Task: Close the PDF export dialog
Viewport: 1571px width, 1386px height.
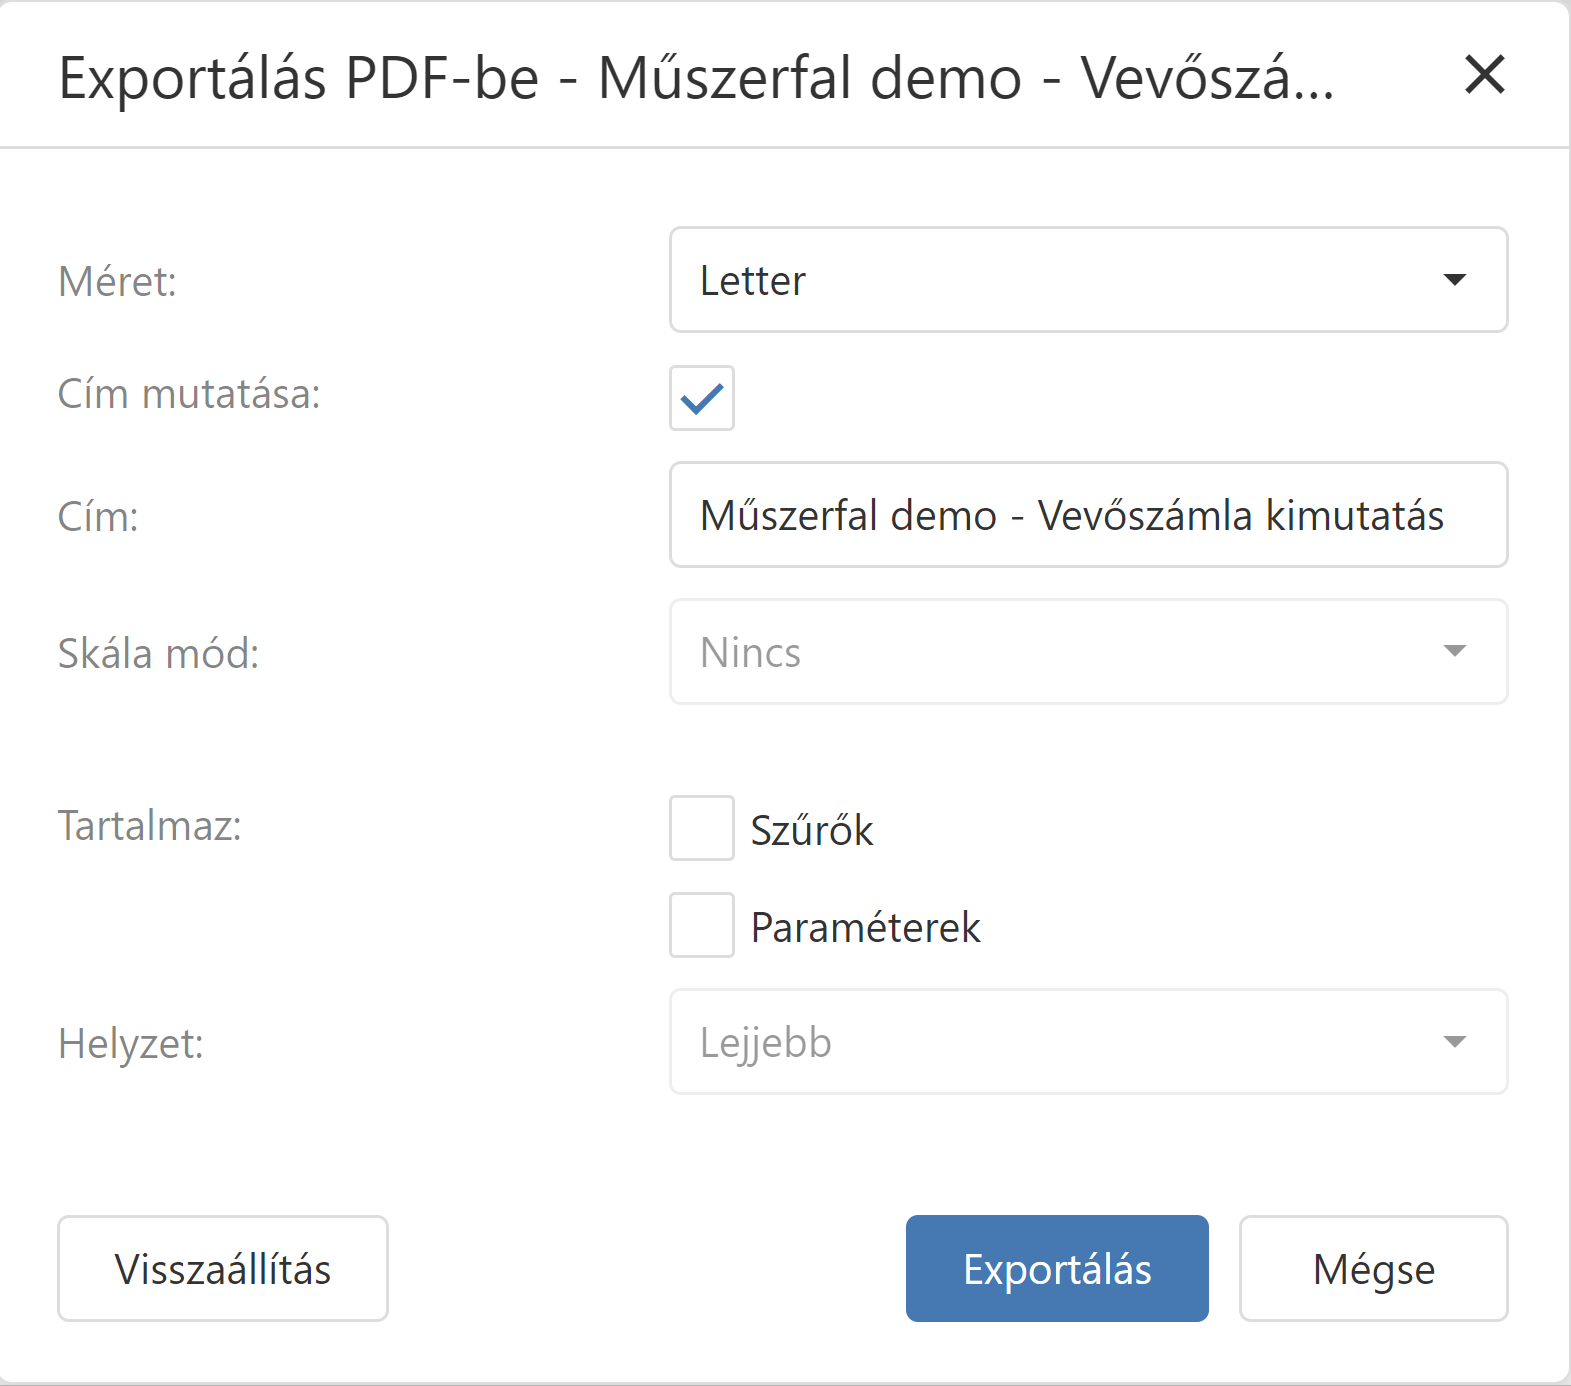Action: (1484, 75)
